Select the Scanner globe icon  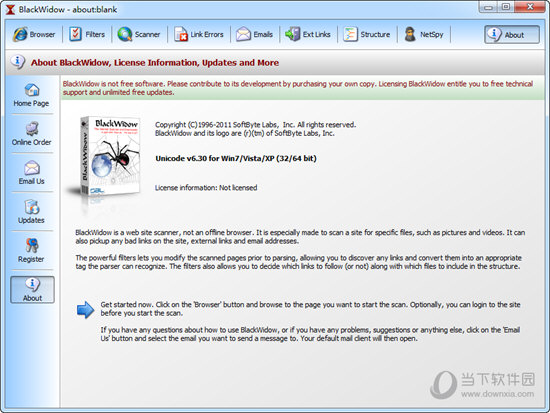pyautogui.click(x=125, y=34)
